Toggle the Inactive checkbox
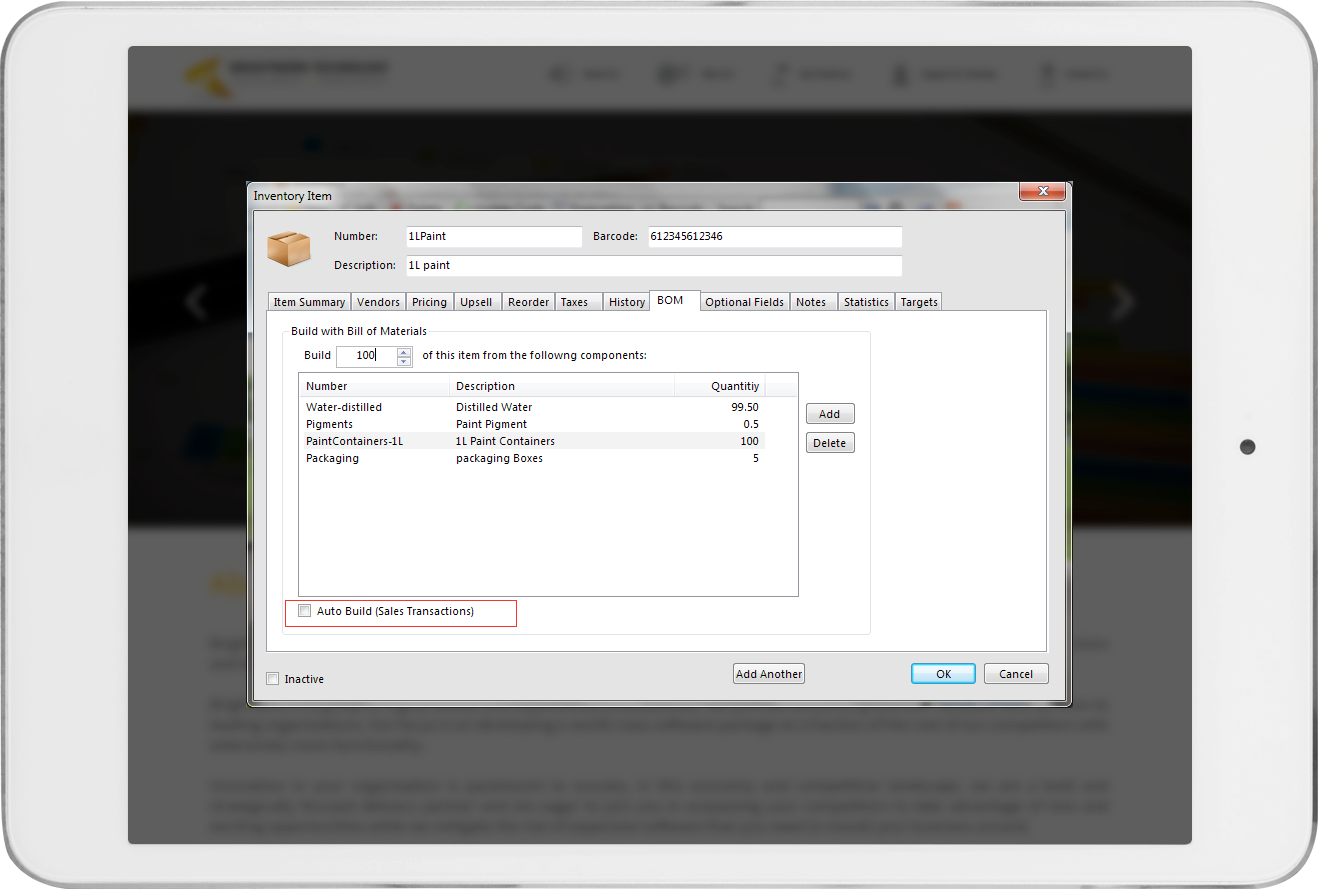 pos(273,679)
